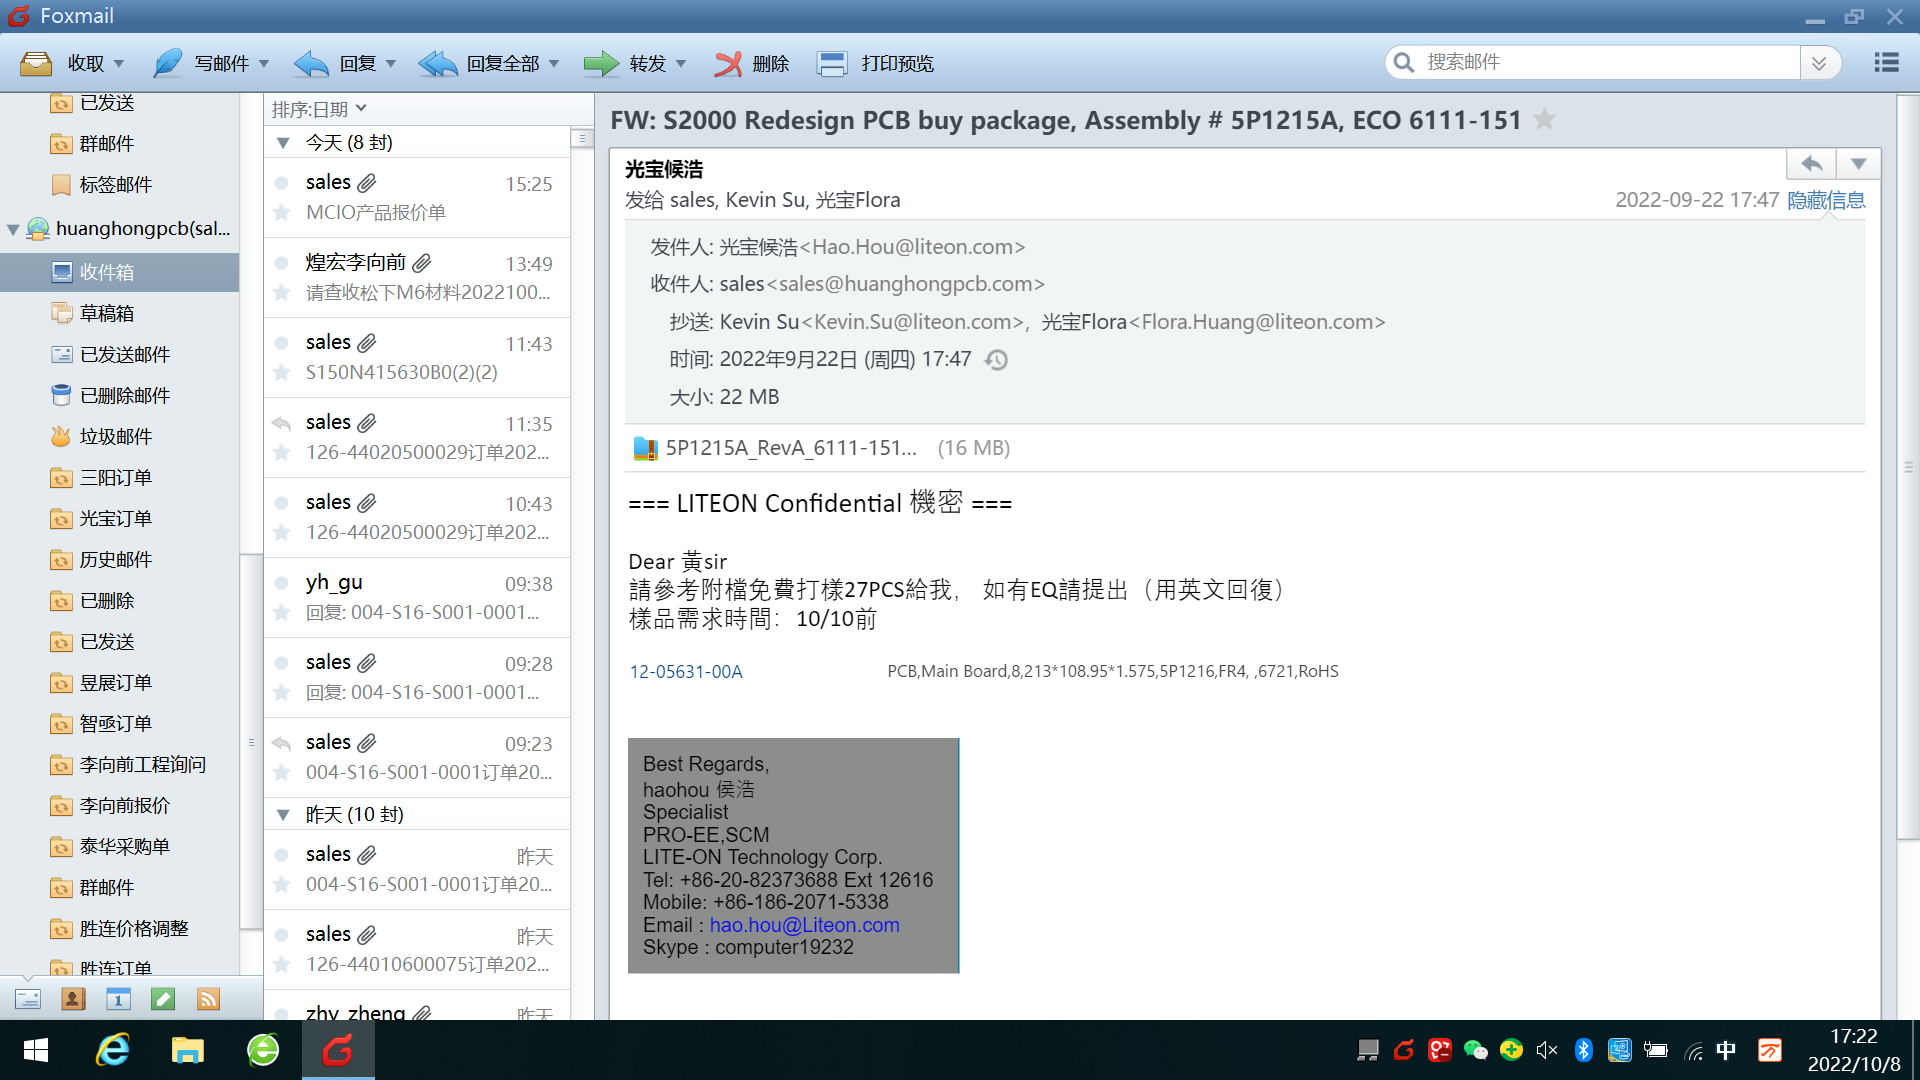Star the email subject header
Image resolution: width=1920 pixels, height=1080 pixels.
click(1545, 120)
